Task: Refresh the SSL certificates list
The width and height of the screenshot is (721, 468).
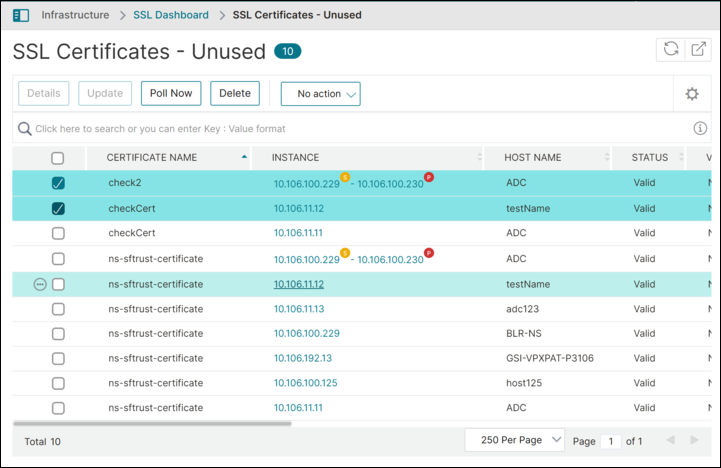Action: [x=671, y=49]
